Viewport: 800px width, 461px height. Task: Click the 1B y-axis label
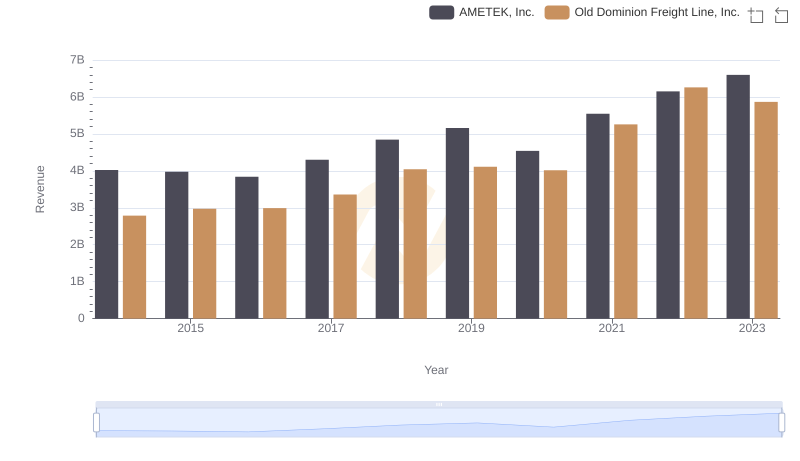tap(77, 281)
